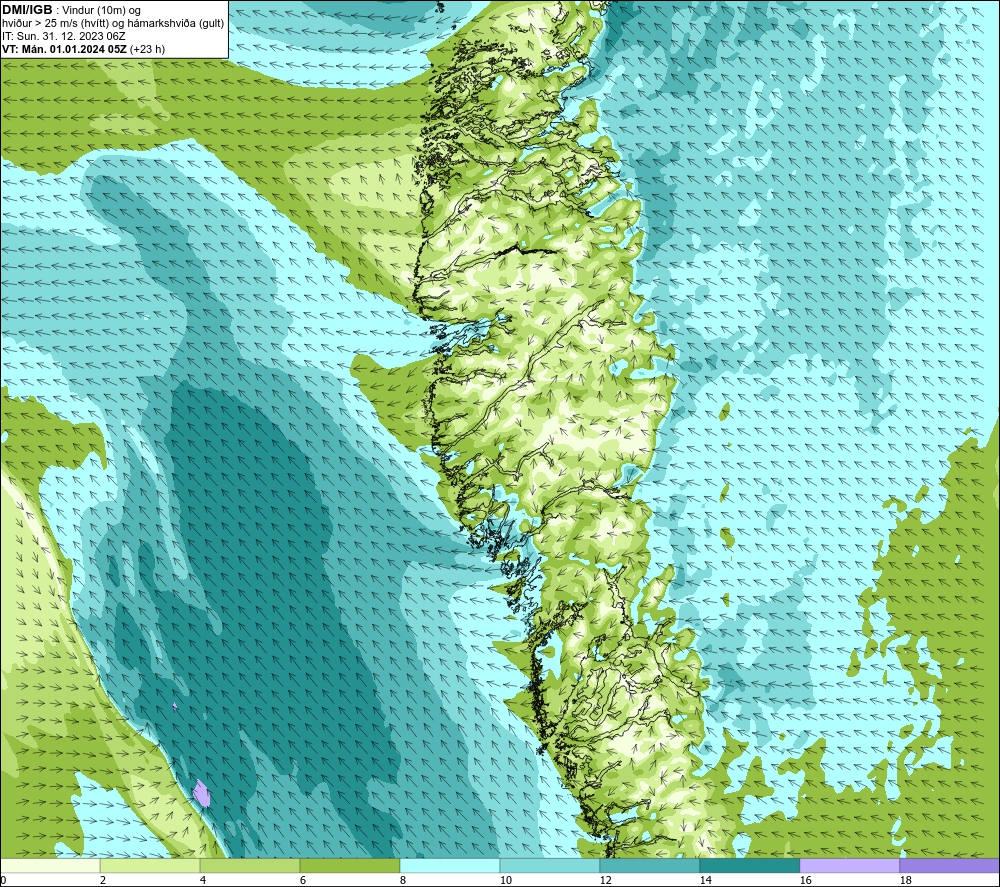
Task: Click the light green 2–4 m/s legend swatch
Action: (x=150, y=865)
